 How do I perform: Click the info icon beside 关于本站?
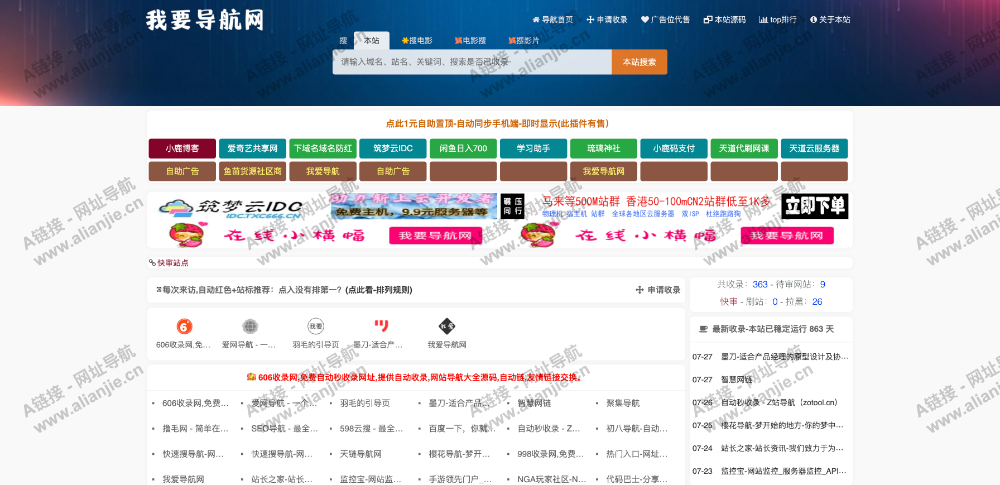pos(813,20)
